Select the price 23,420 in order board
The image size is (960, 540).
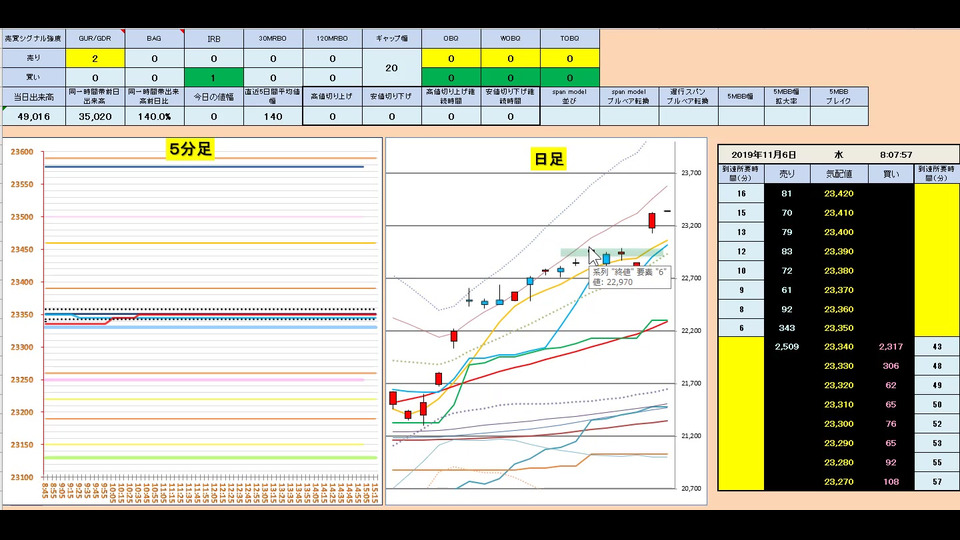pyautogui.click(x=839, y=193)
